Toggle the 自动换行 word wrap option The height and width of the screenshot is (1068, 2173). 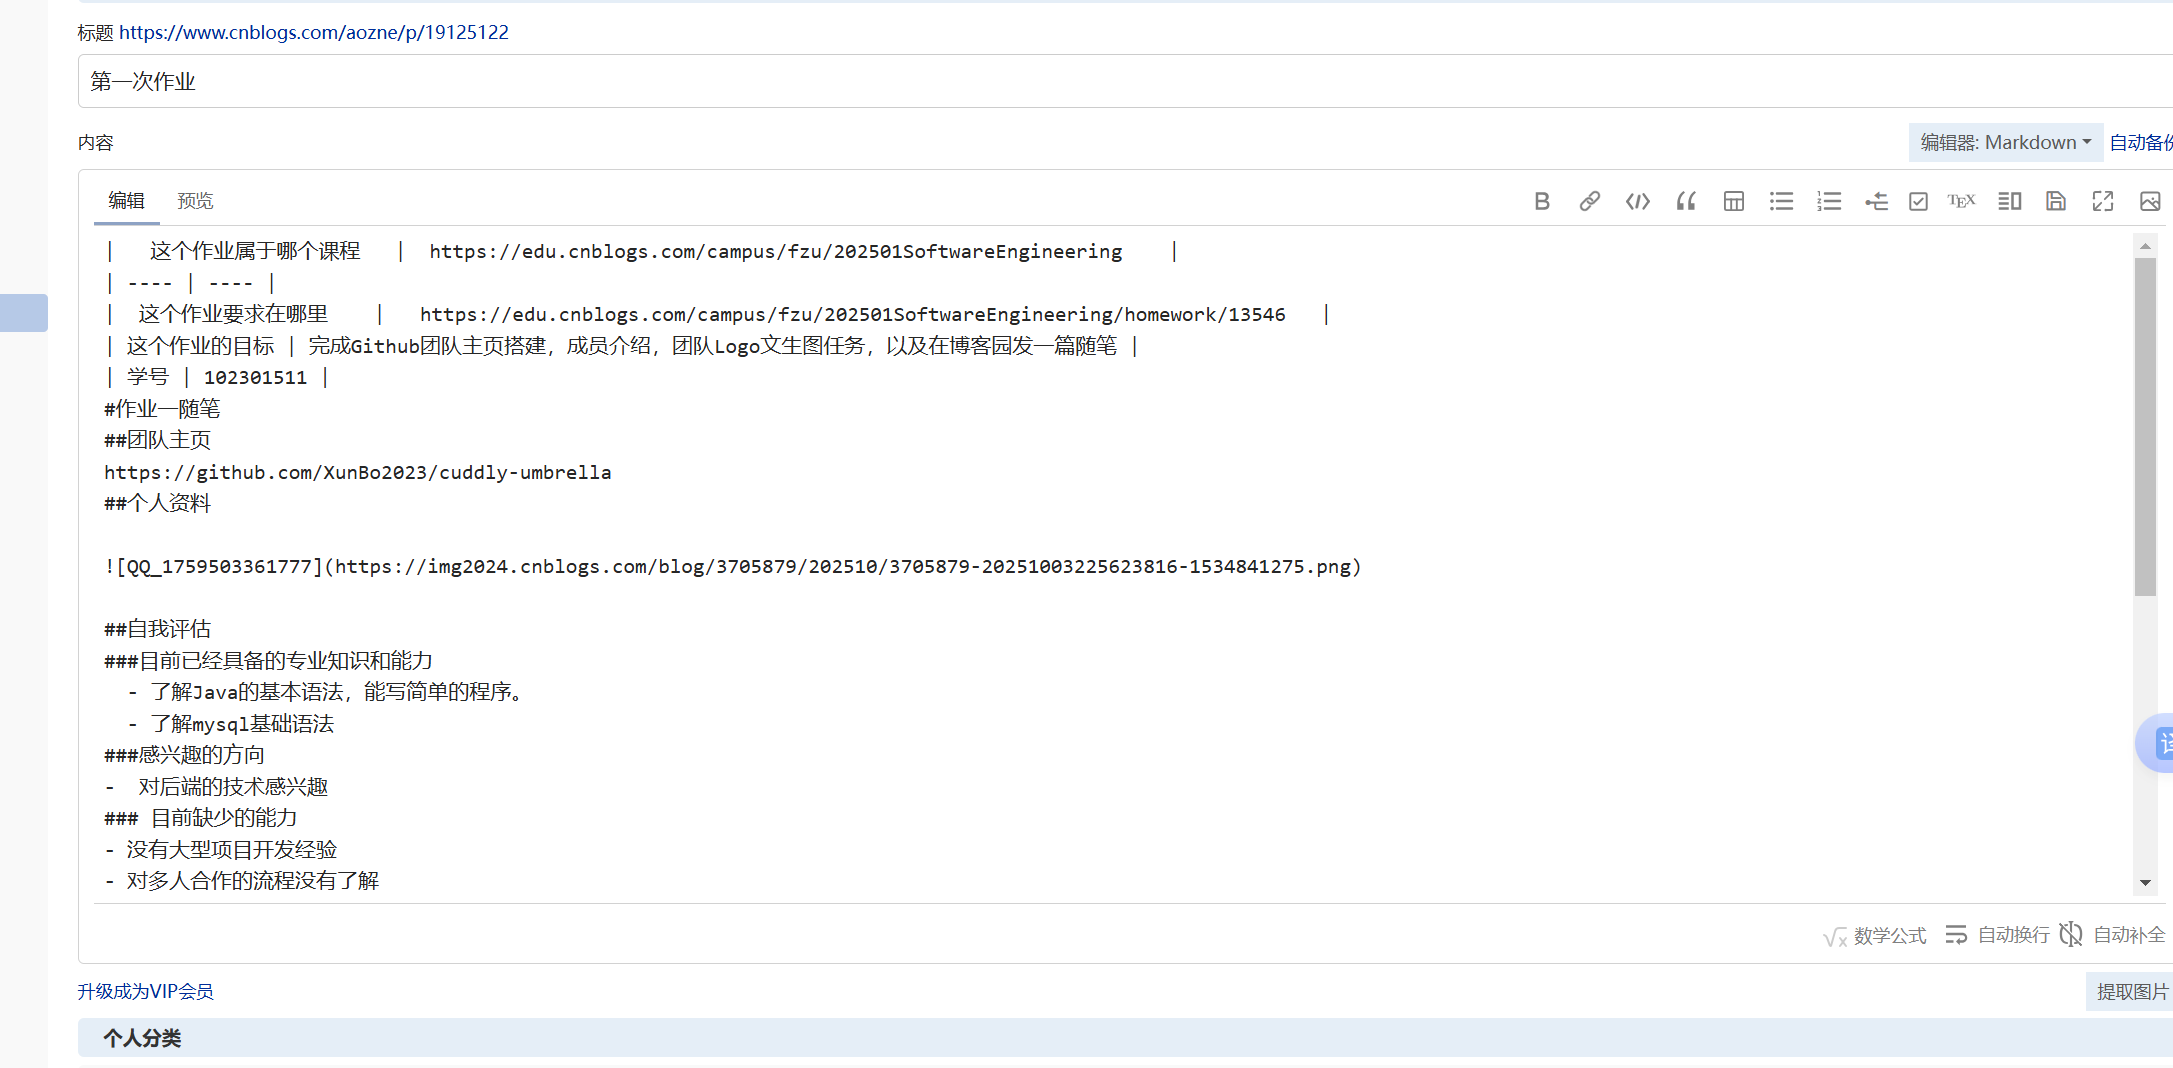pos(1997,935)
